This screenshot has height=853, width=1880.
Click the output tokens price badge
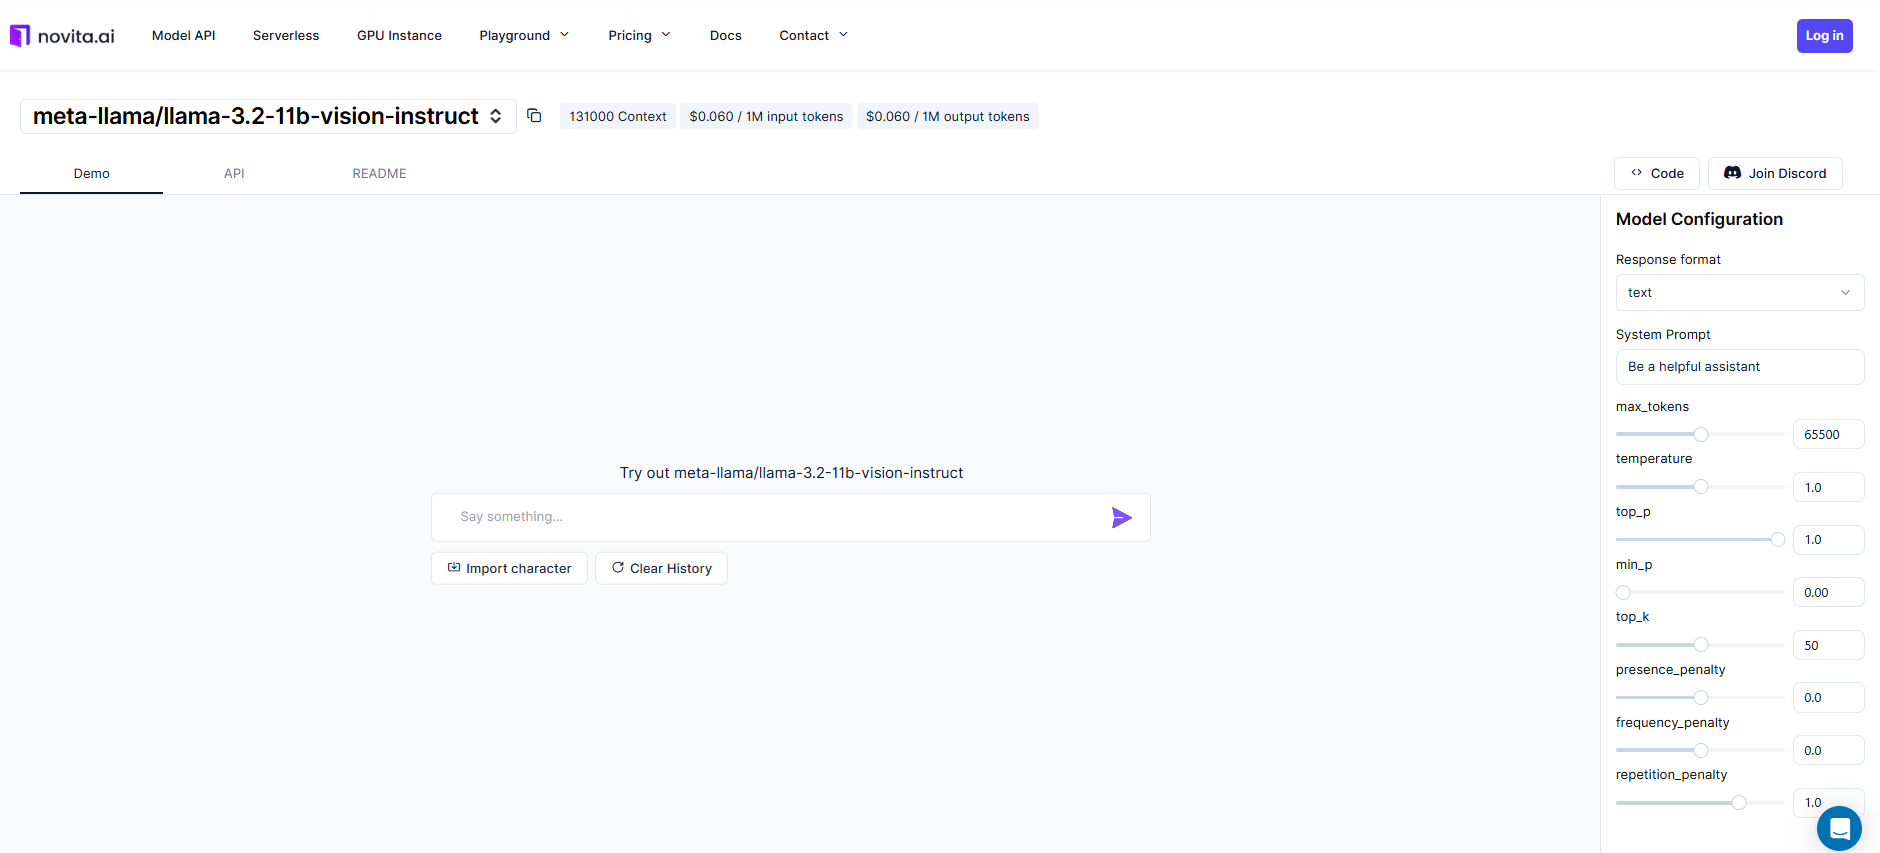click(x=947, y=116)
